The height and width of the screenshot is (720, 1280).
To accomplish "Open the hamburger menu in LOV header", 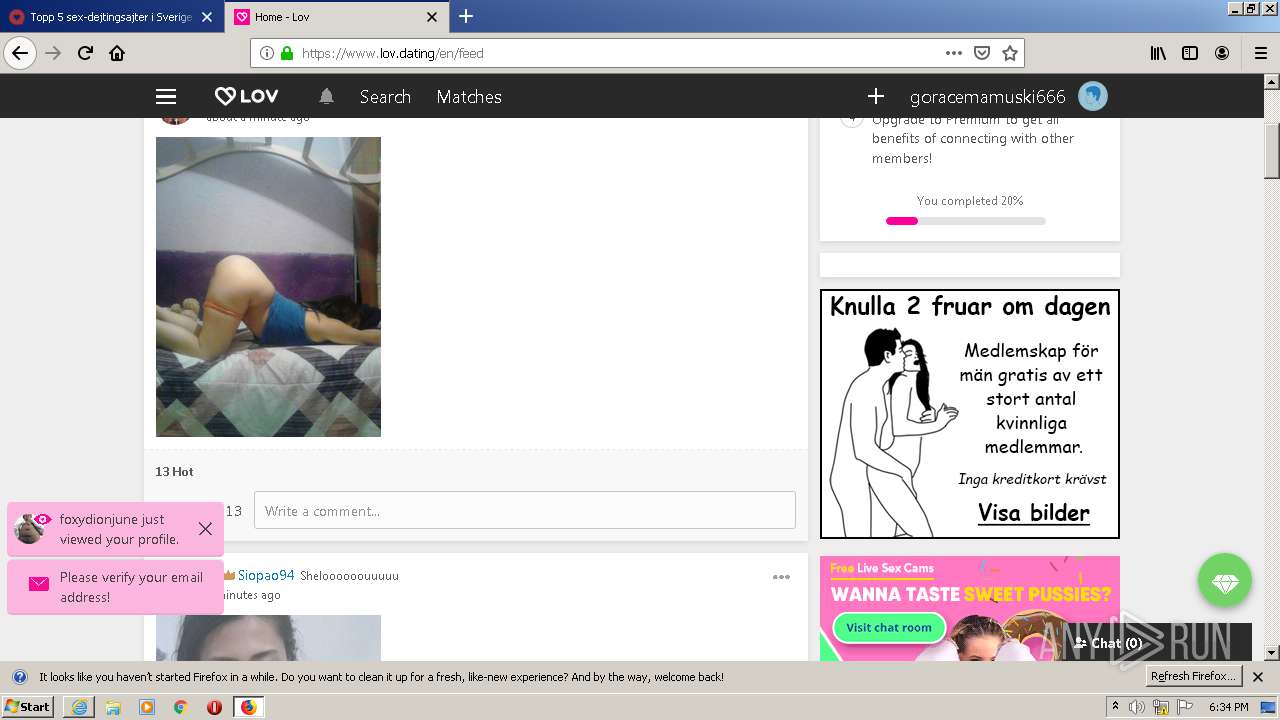I will click(166, 97).
